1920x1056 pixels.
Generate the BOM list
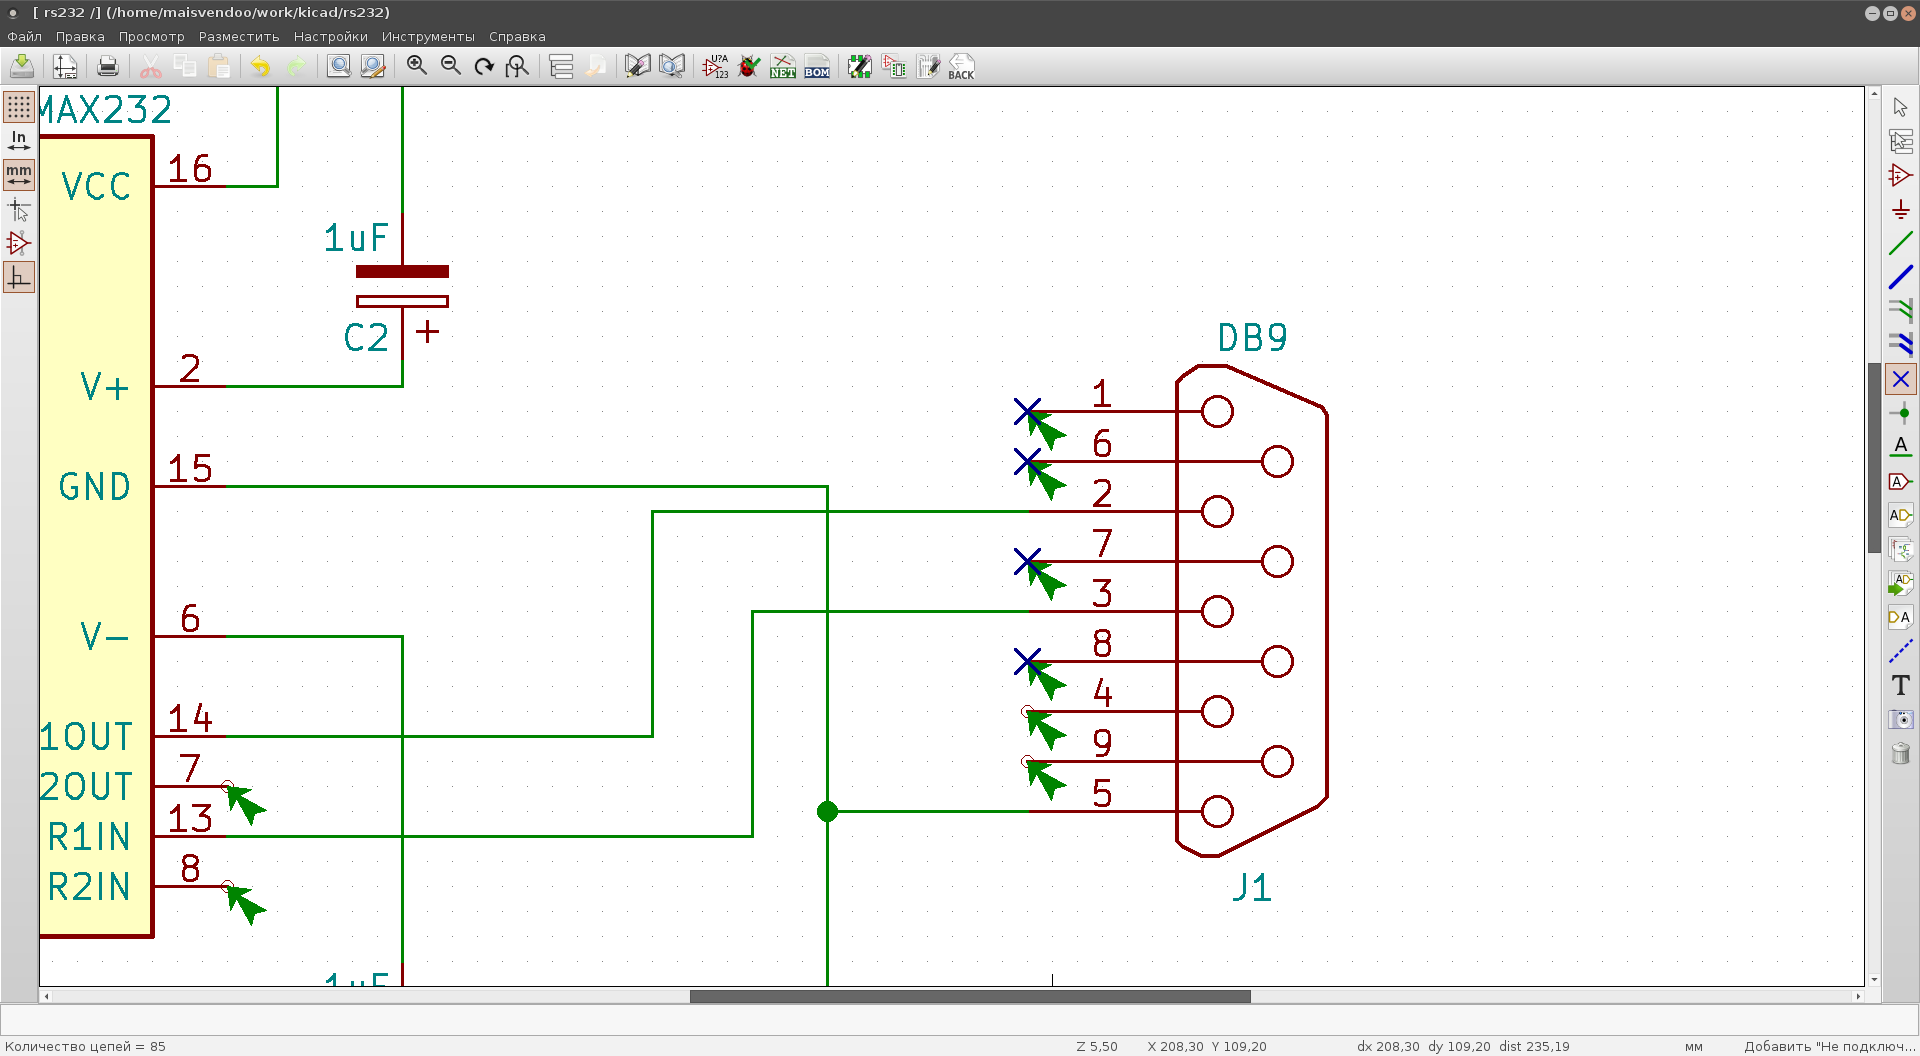[x=817, y=66]
